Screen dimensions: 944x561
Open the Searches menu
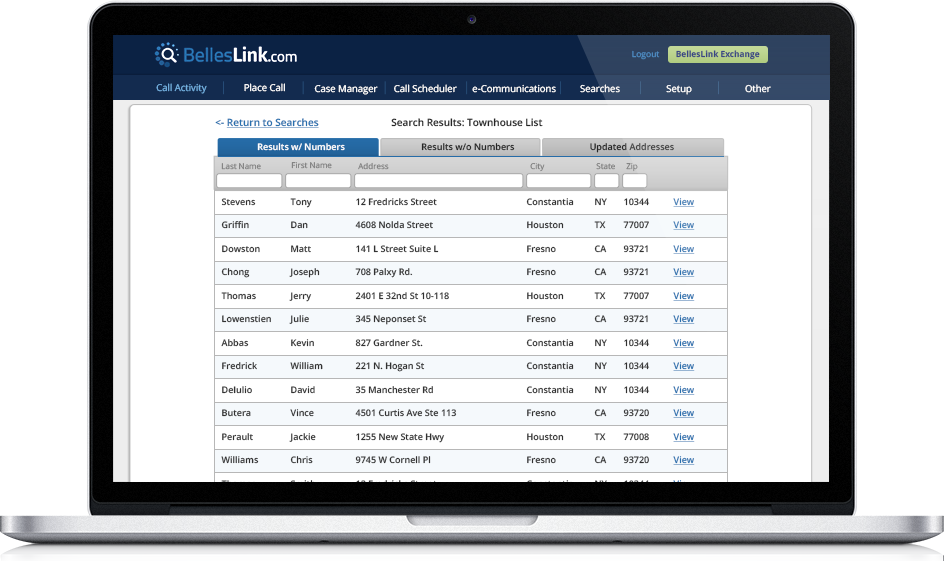[x=600, y=88]
